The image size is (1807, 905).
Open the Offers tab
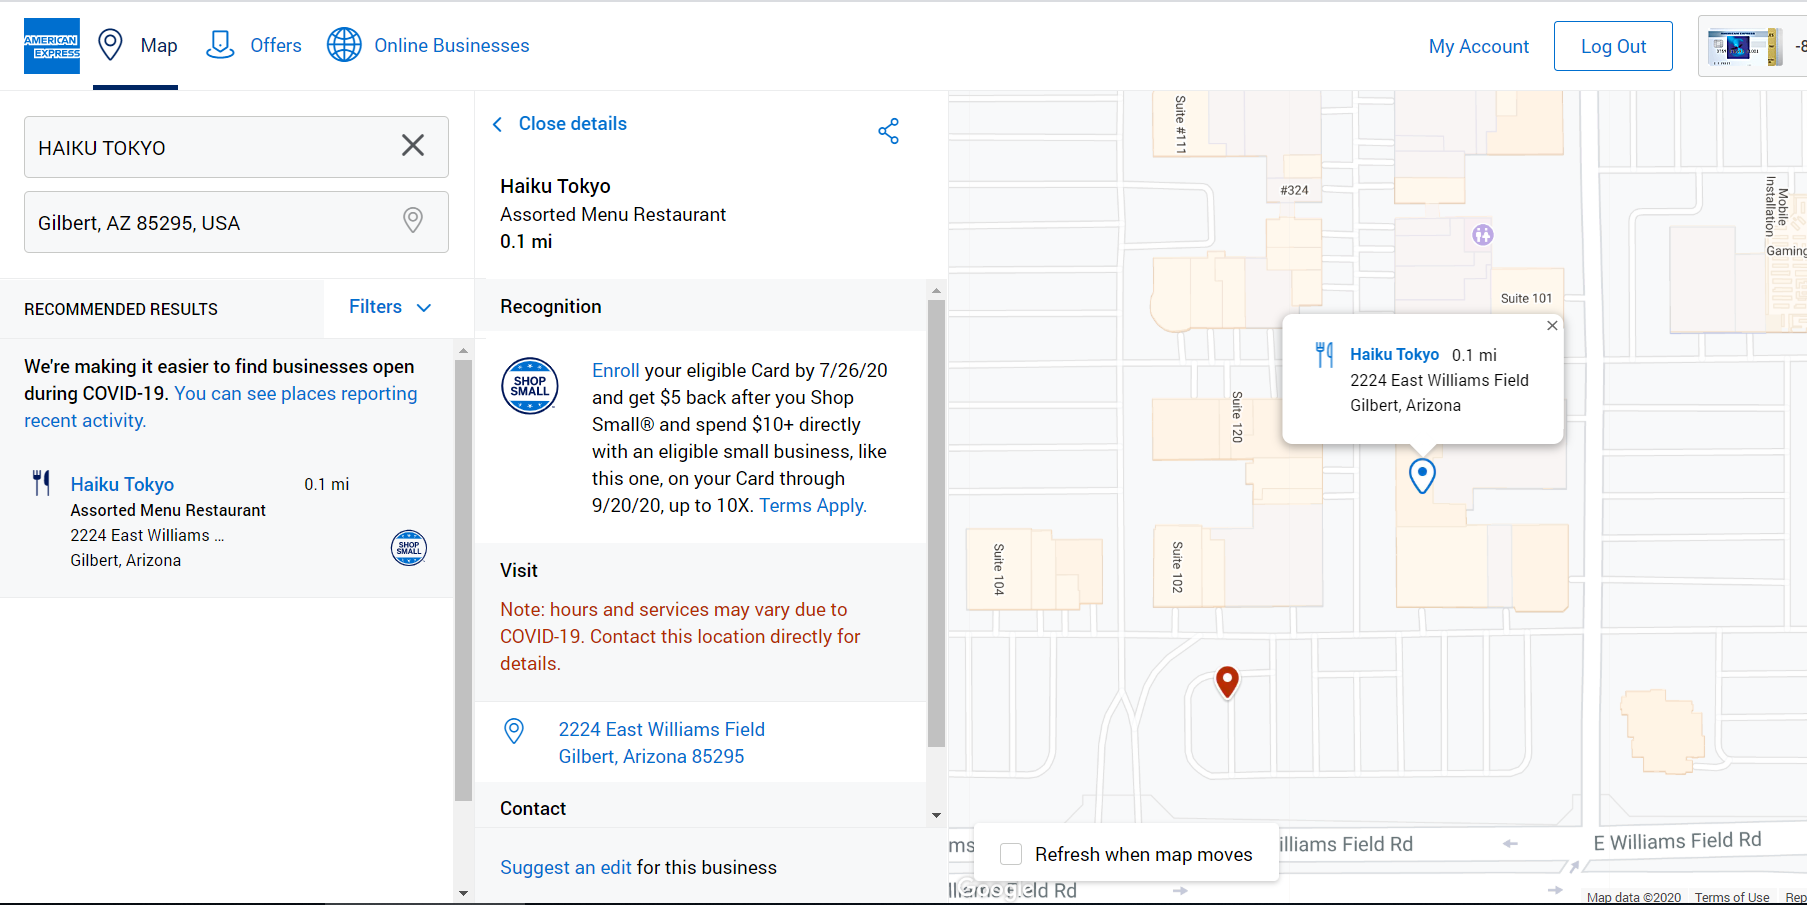tap(253, 46)
